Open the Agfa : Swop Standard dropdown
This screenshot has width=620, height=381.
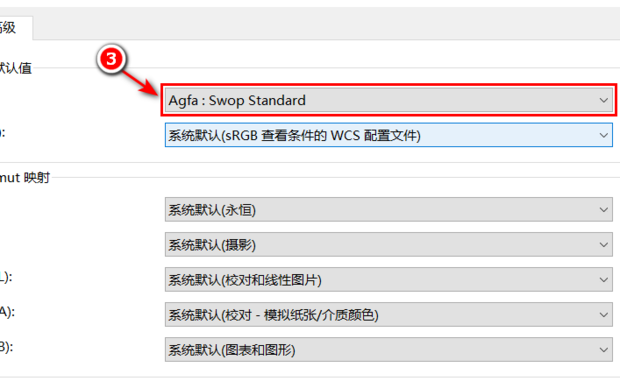point(388,100)
